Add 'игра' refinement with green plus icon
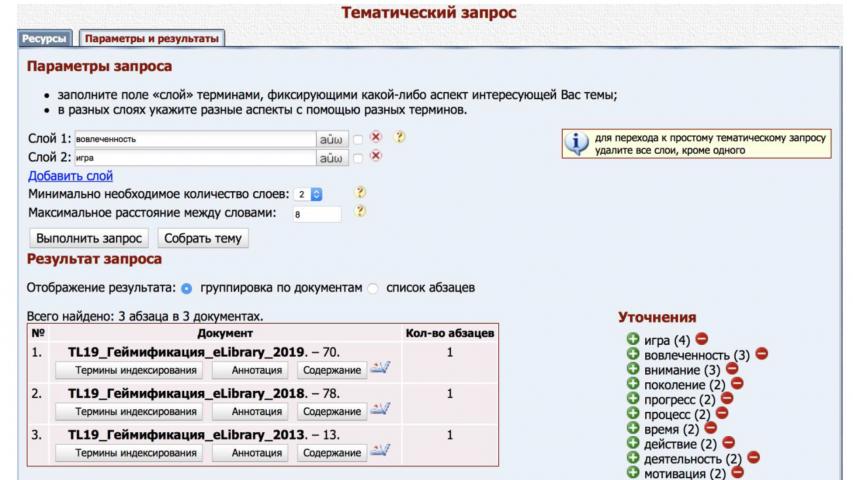853x480 pixels. pos(632,341)
